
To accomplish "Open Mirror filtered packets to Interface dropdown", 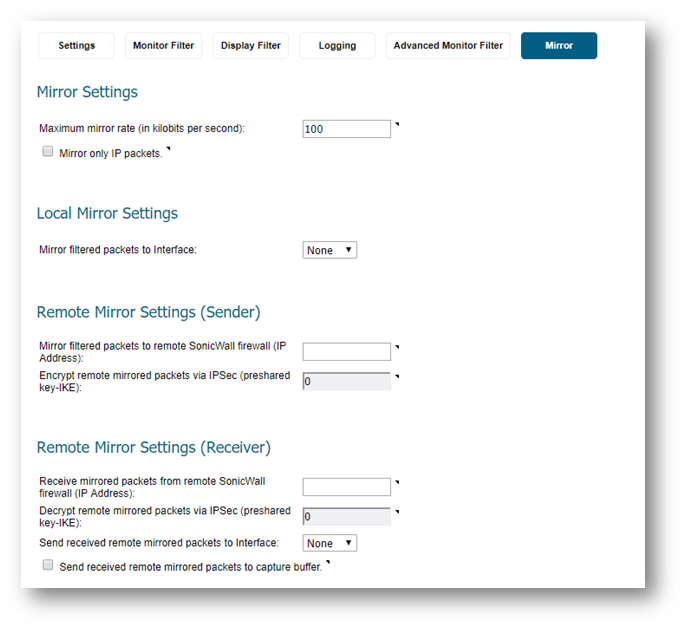I will (329, 250).
